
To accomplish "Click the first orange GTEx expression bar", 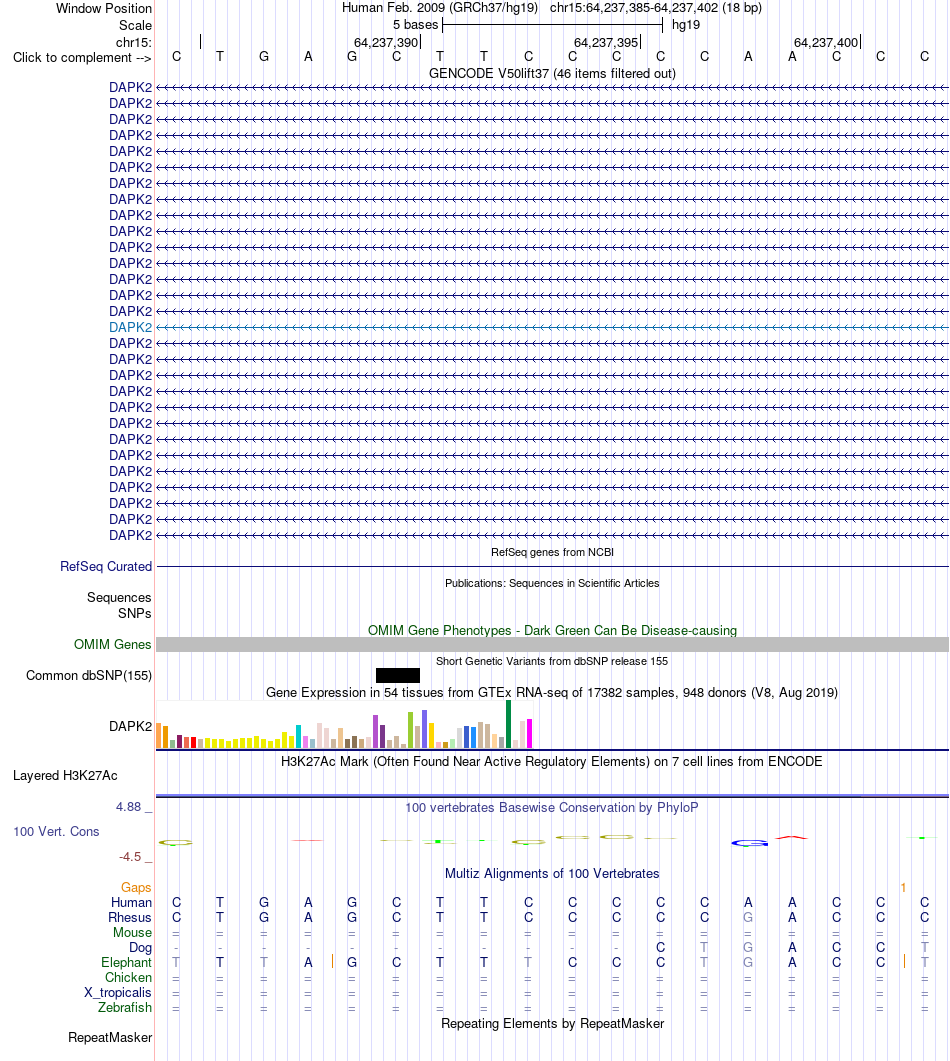I will pos(159,736).
